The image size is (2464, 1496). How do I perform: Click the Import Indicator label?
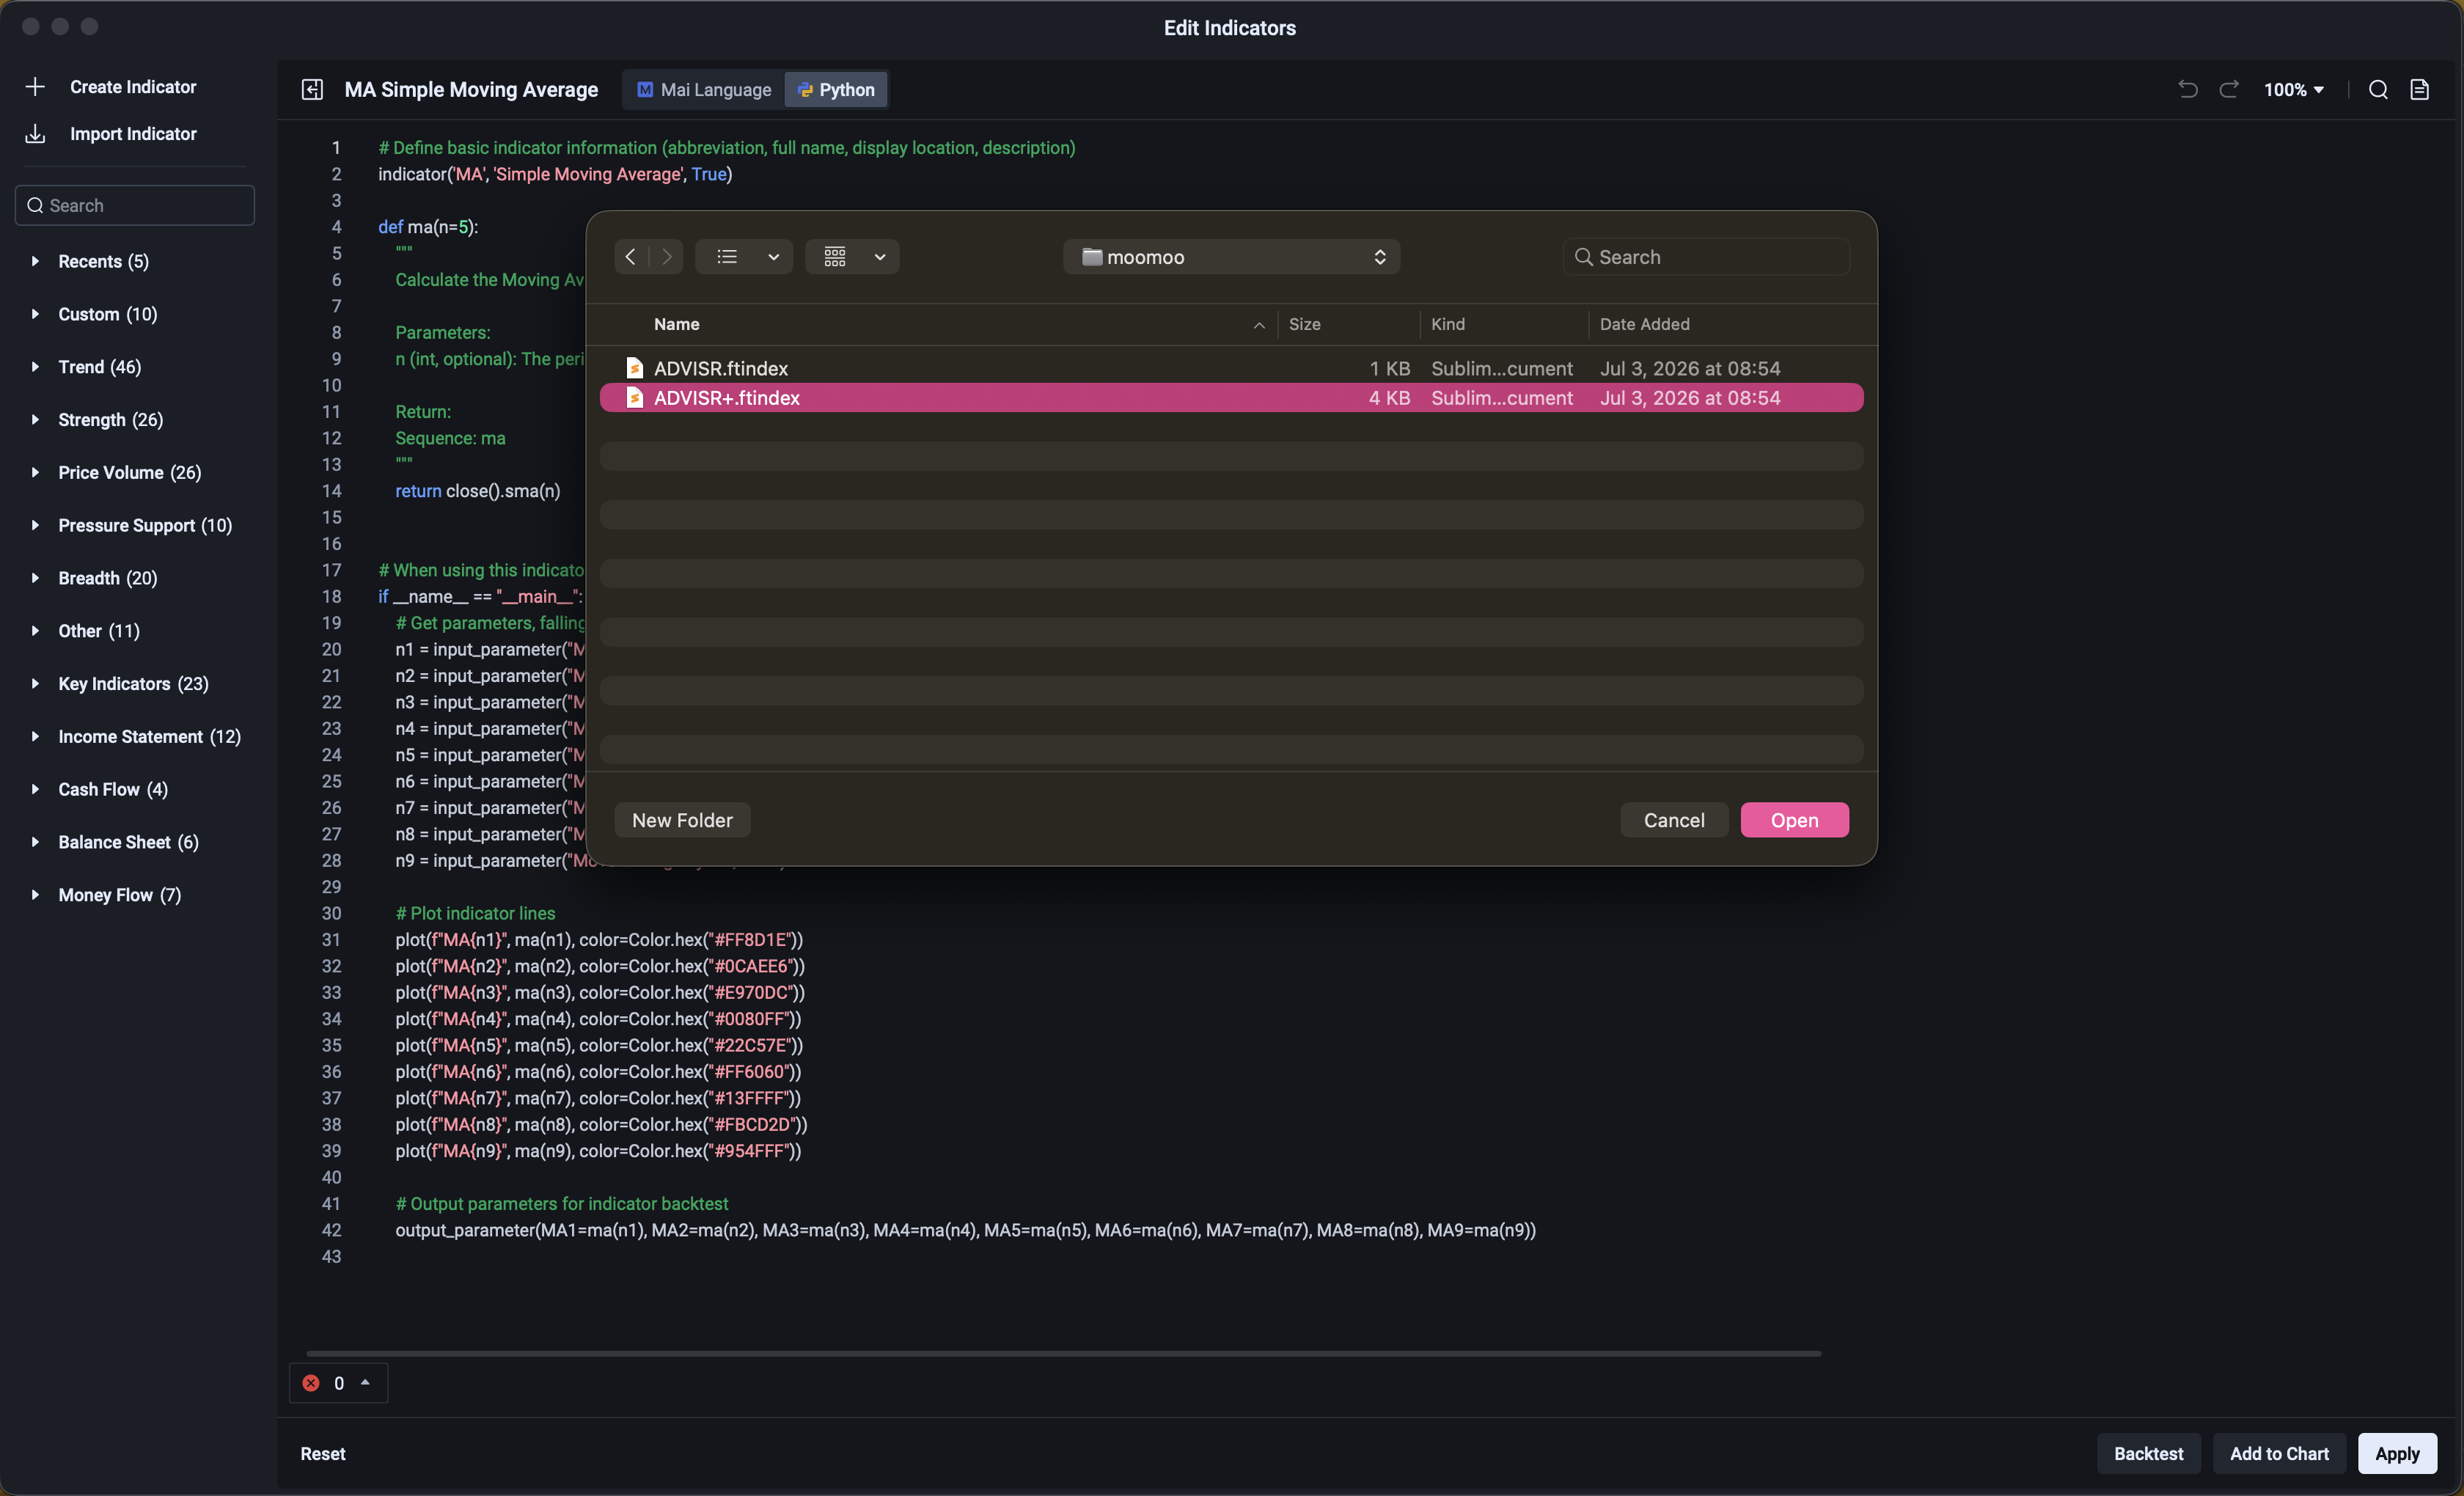[133, 134]
